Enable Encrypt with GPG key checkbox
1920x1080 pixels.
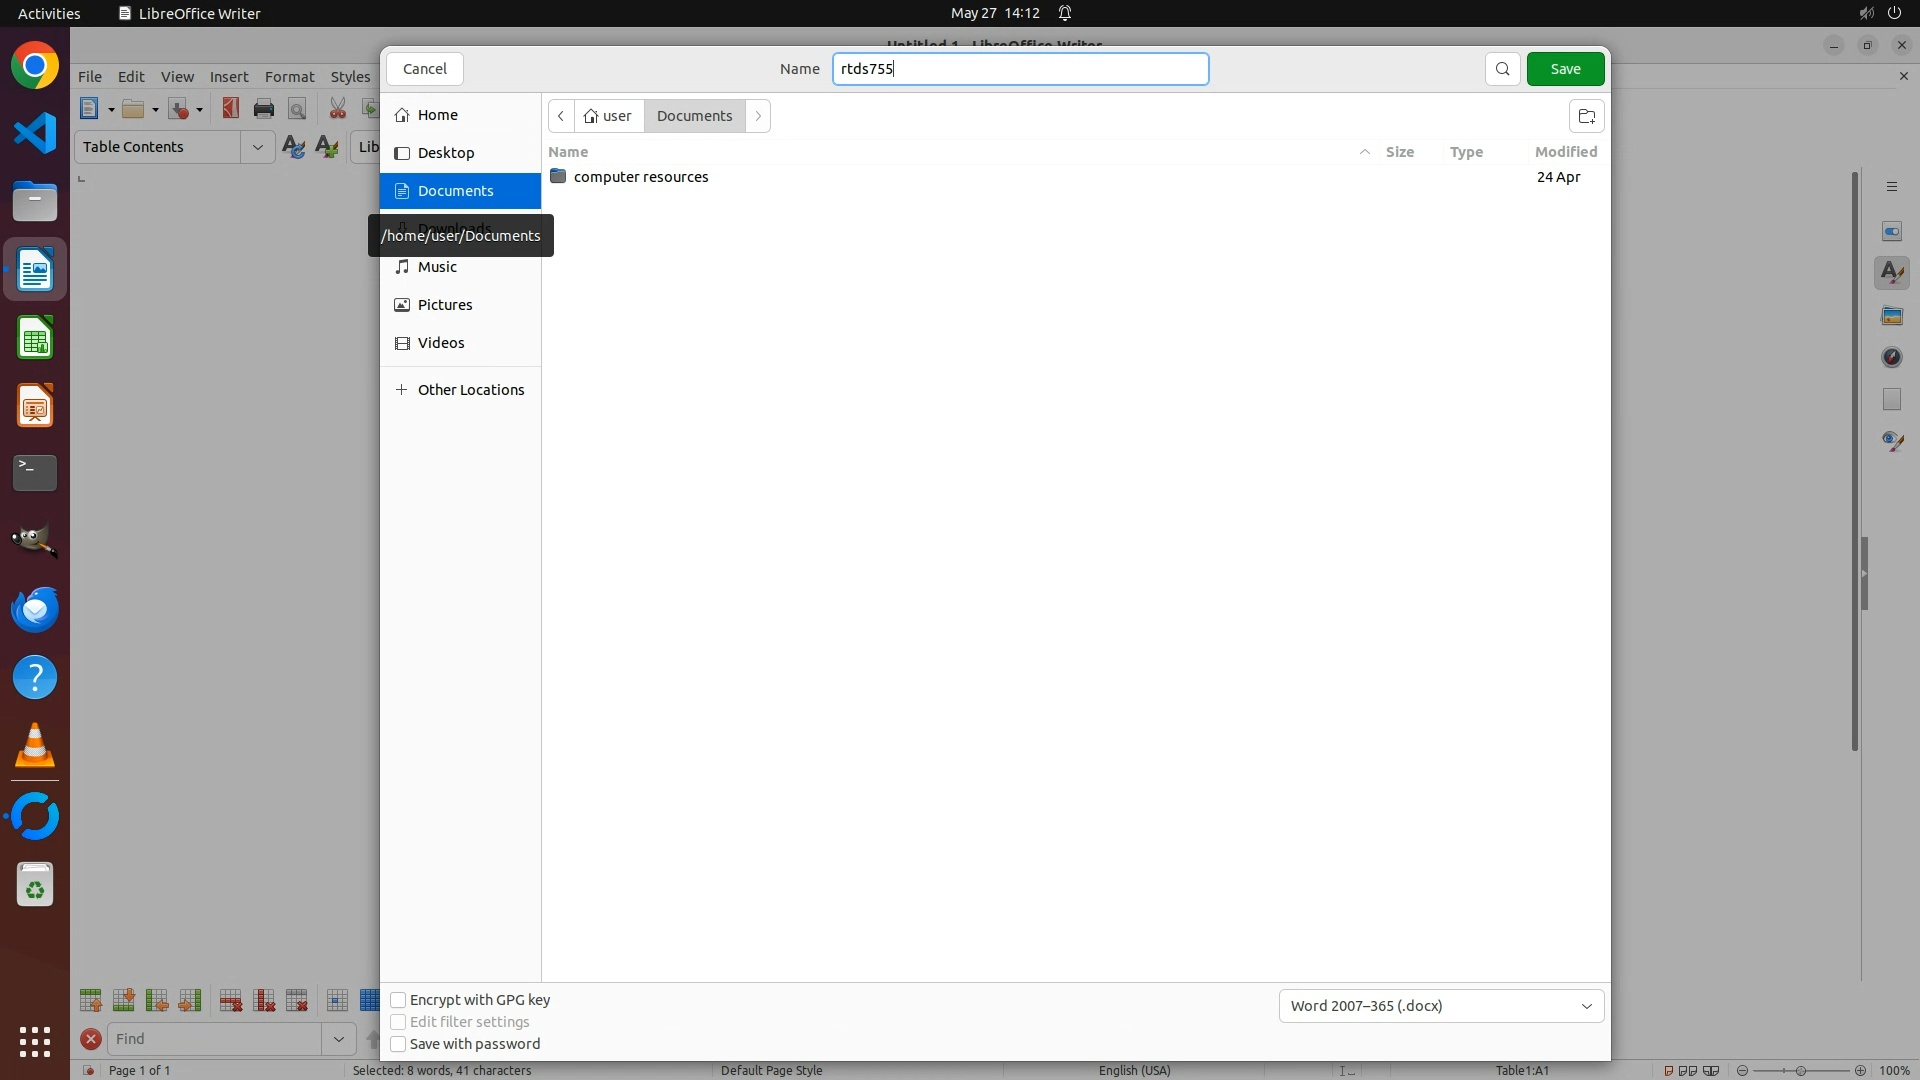(x=398, y=1000)
